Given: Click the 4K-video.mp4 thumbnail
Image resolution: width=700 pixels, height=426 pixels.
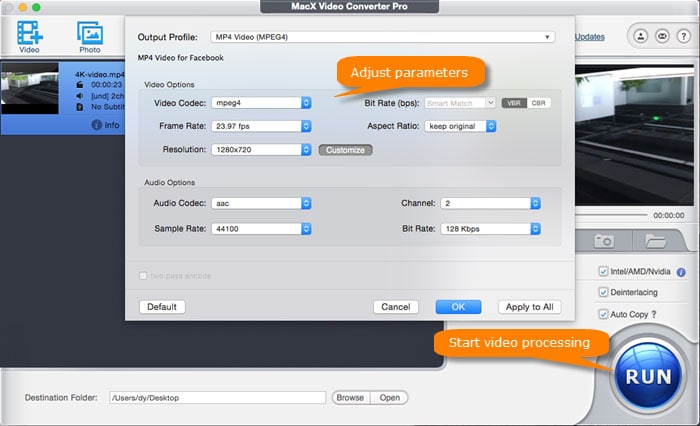Looking at the screenshot, I should (29, 88).
